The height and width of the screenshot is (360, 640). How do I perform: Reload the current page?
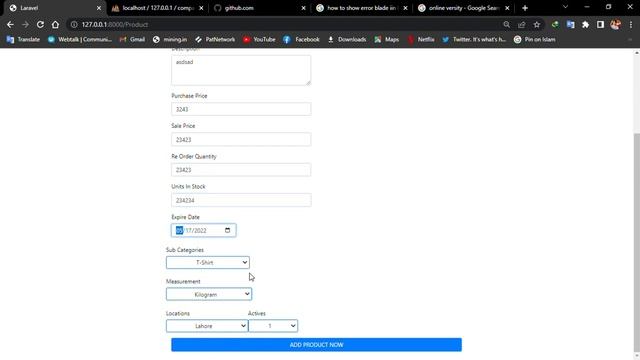(40, 24)
